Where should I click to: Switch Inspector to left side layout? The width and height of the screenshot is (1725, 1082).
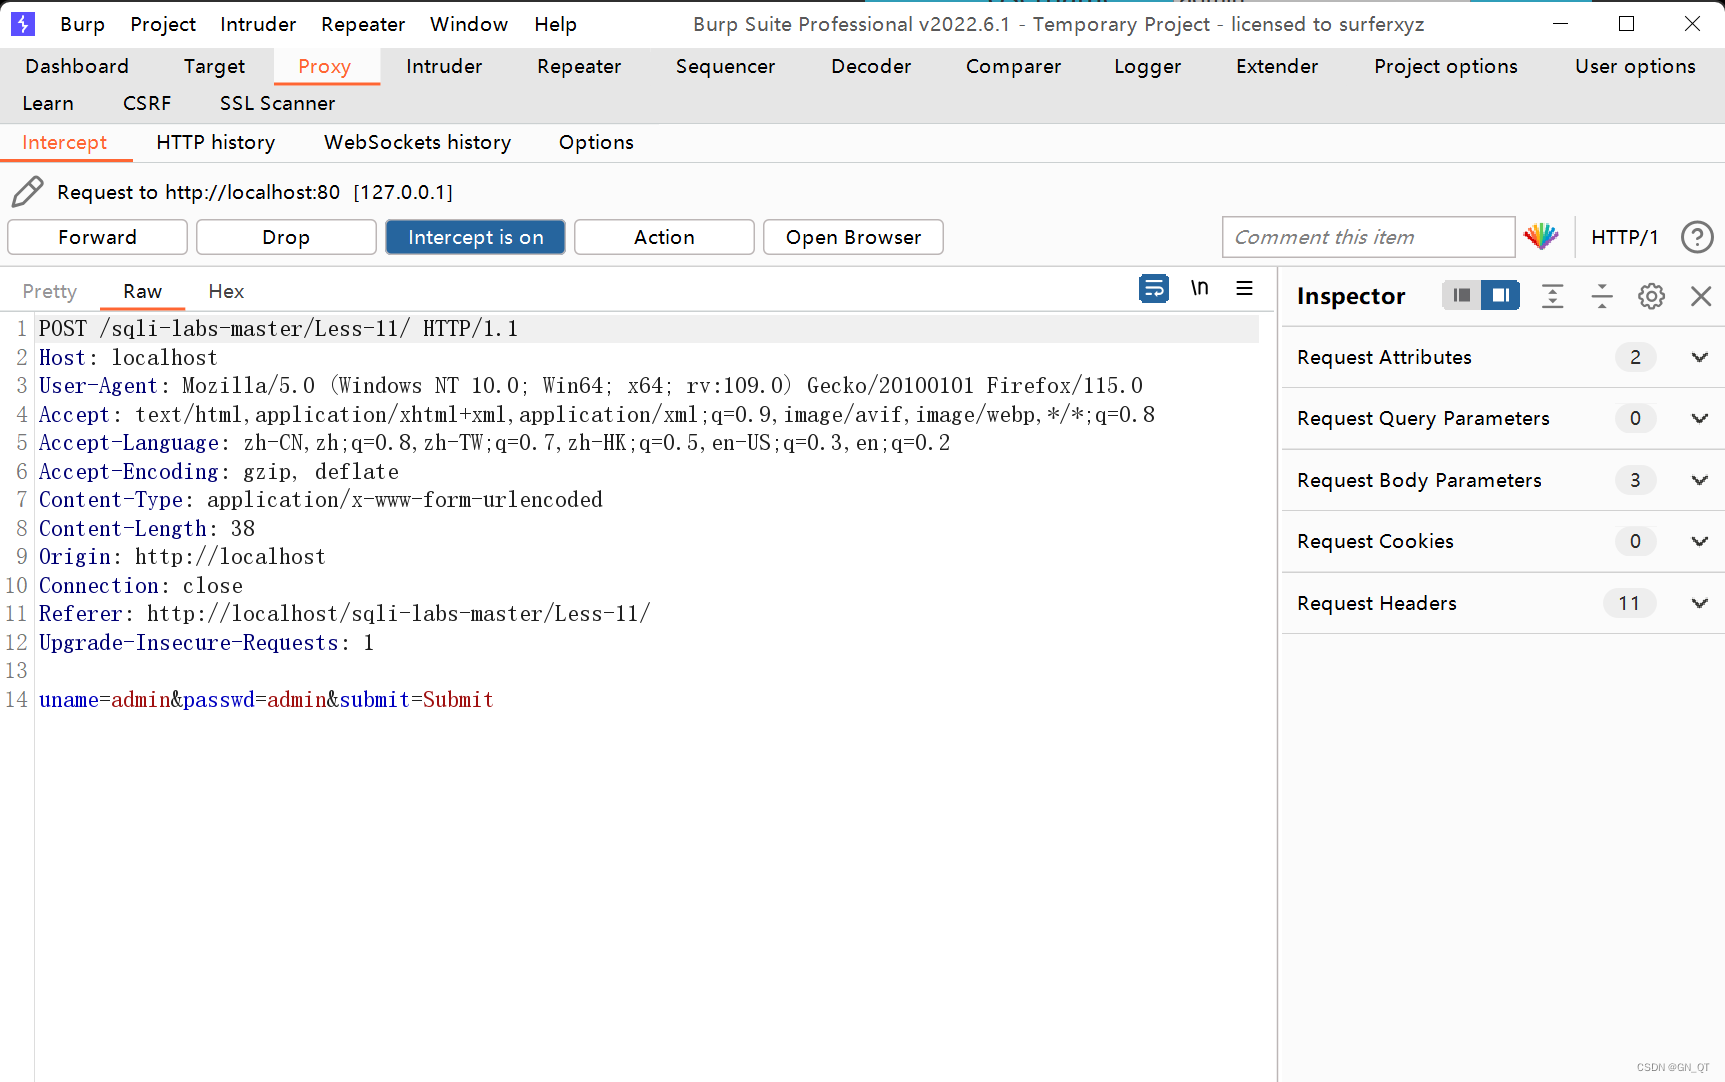click(1462, 295)
